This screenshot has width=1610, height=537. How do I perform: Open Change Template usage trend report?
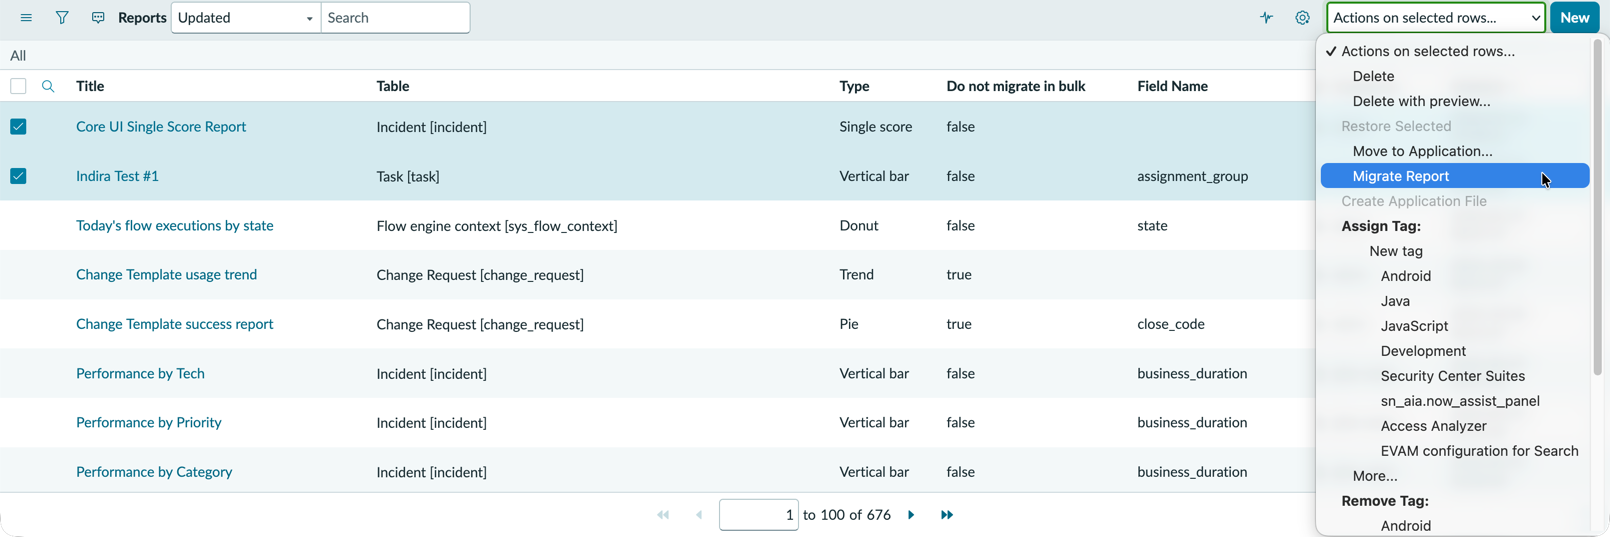click(x=166, y=275)
